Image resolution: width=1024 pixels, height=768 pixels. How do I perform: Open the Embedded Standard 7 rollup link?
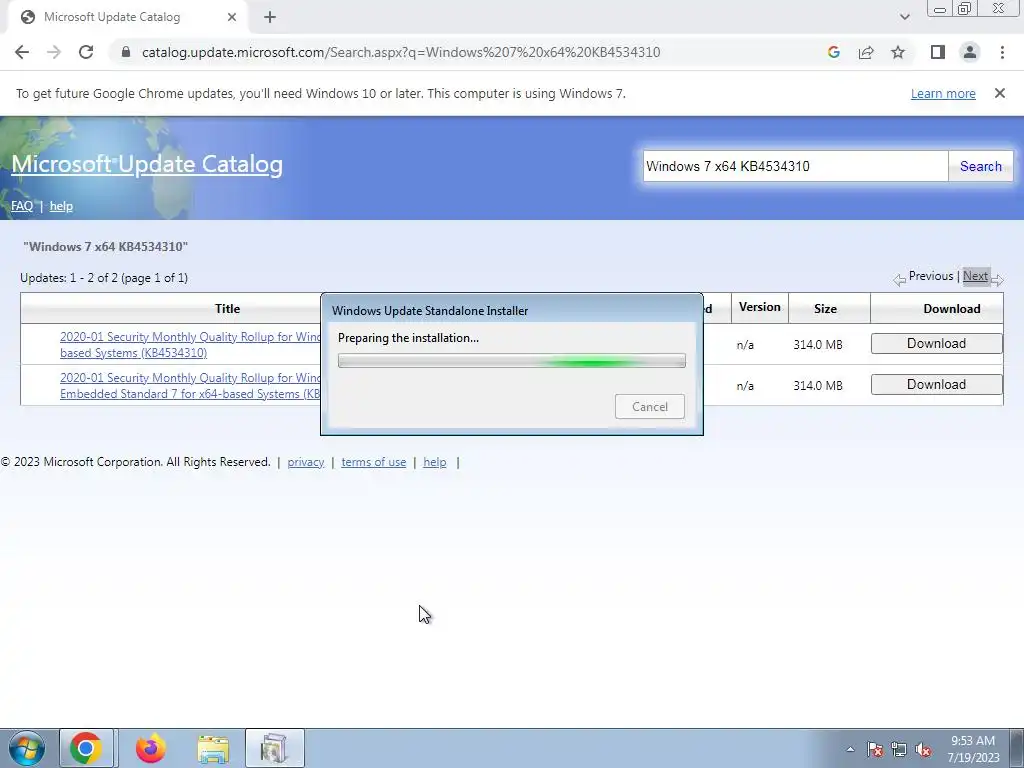pos(190,386)
